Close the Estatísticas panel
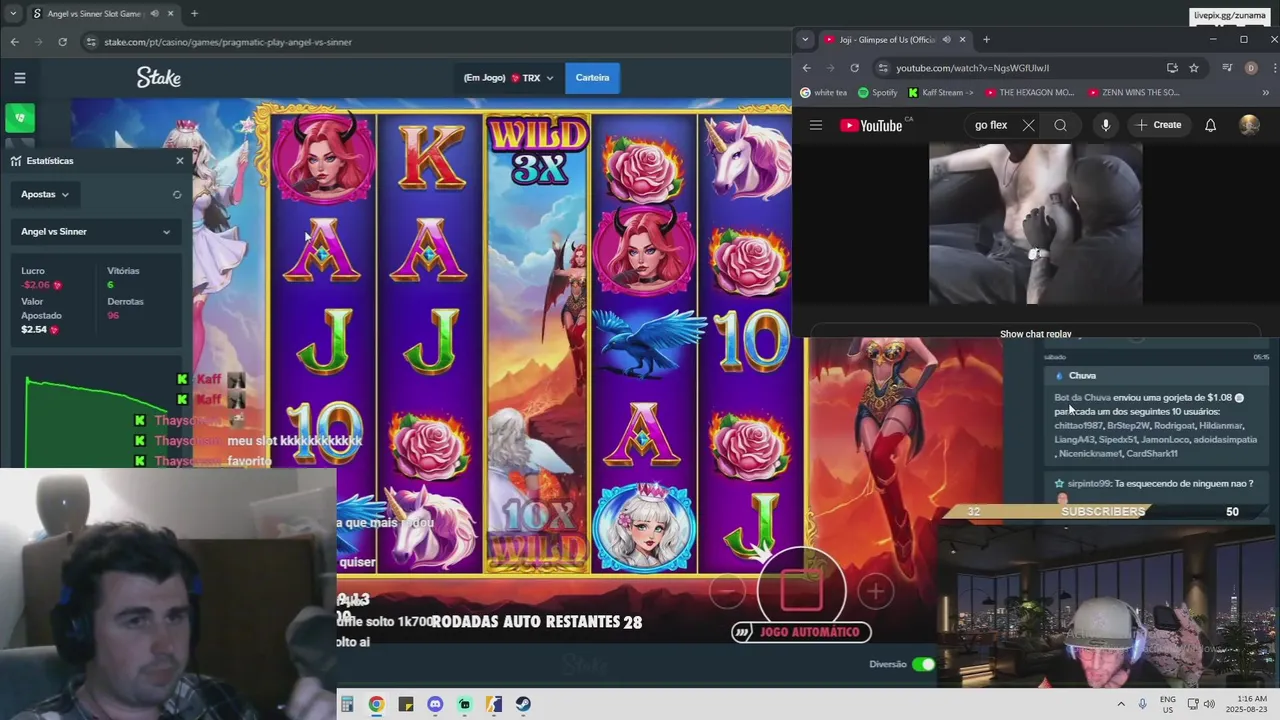This screenshot has height=720, width=1280. [180, 160]
